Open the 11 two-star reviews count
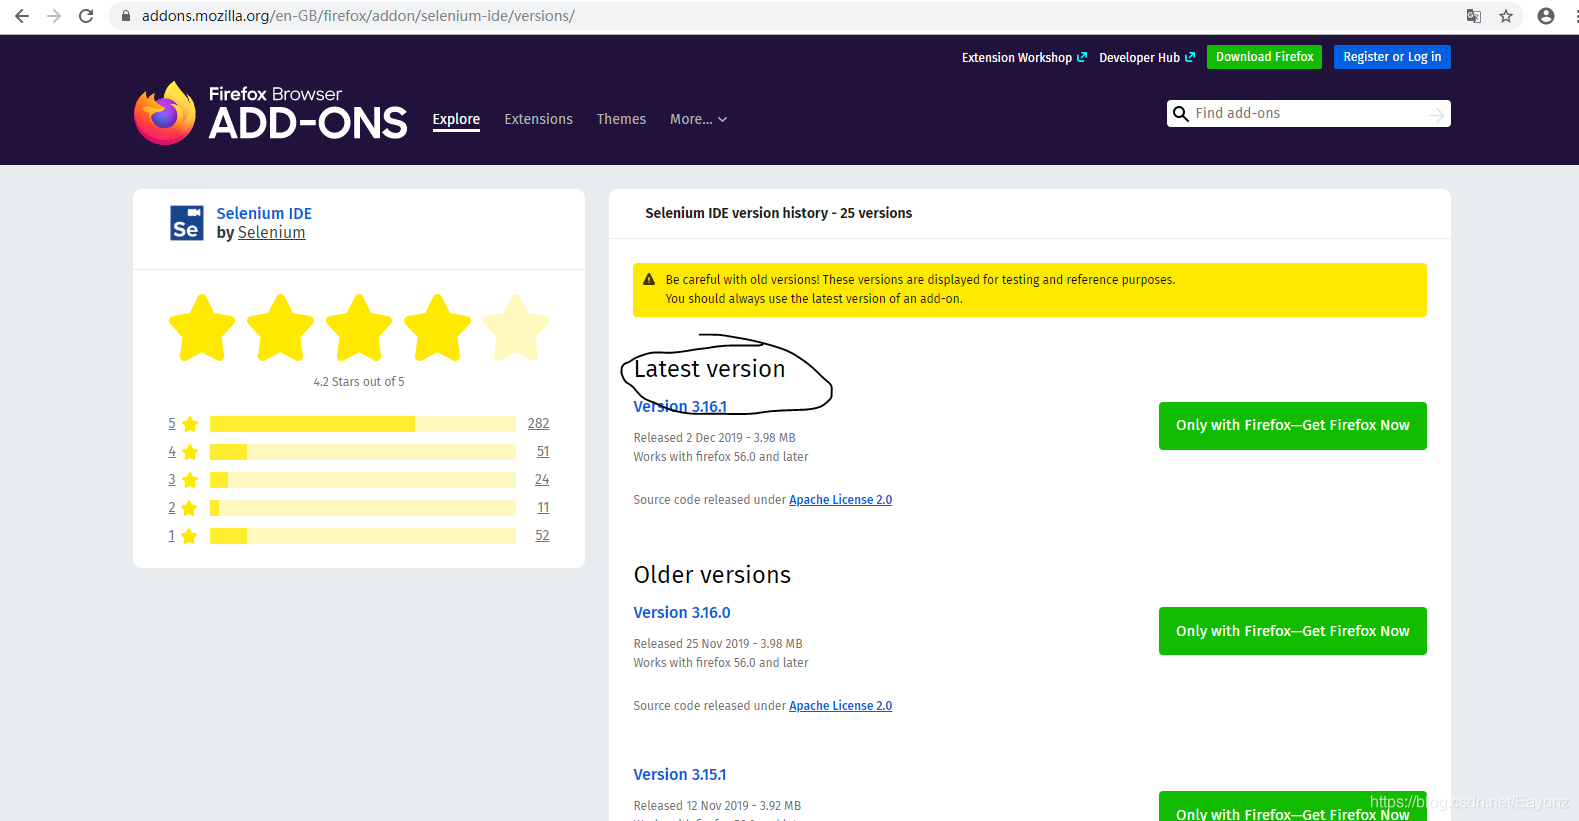 point(543,508)
